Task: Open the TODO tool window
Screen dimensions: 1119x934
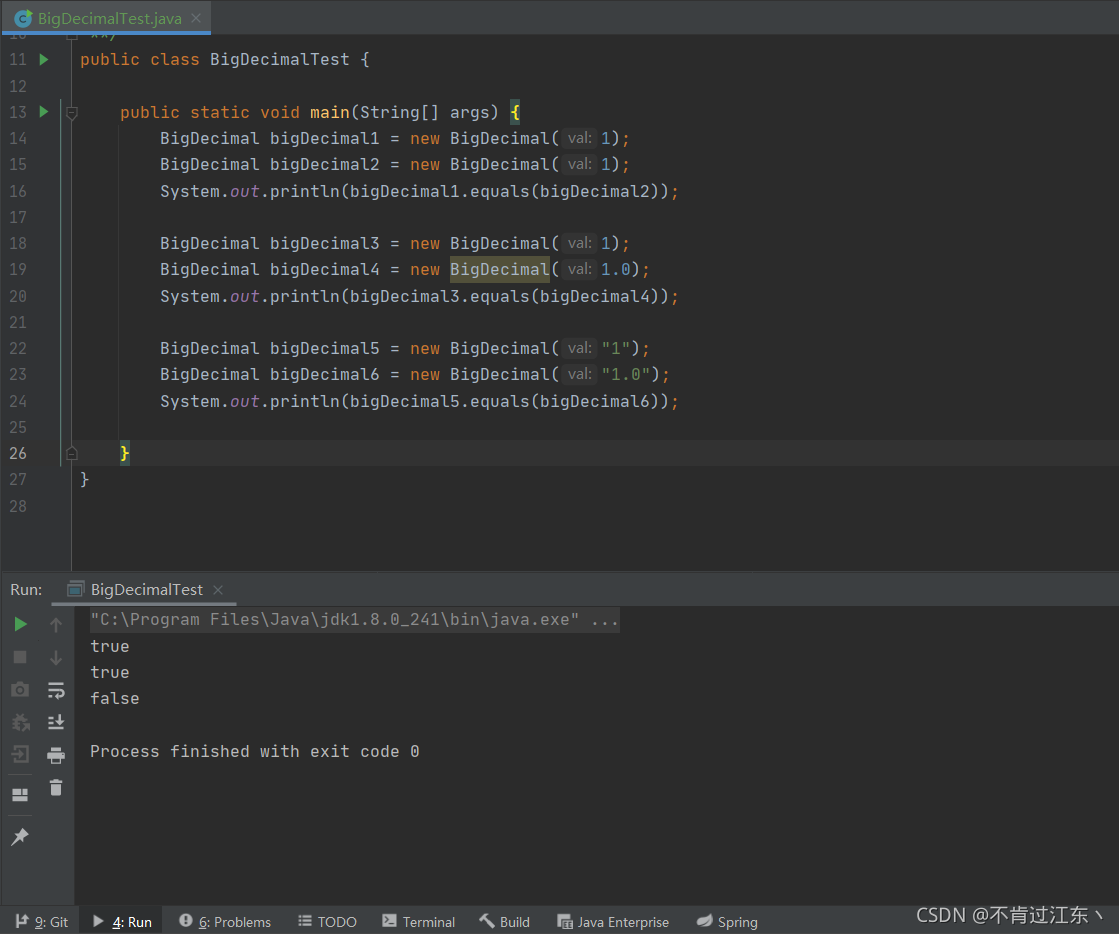Action: pyautogui.click(x=328, y=922)
